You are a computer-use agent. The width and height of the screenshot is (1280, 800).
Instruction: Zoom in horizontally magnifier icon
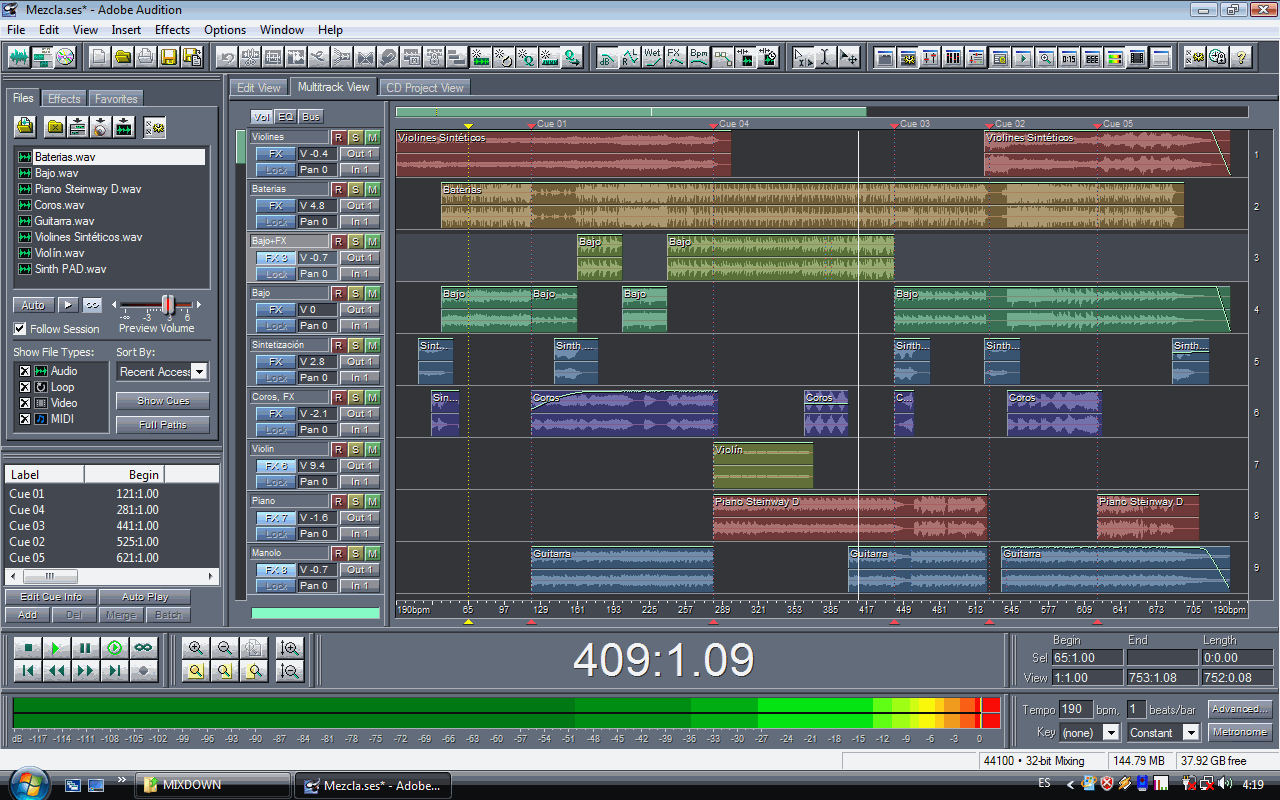click(x=196, y=648)
